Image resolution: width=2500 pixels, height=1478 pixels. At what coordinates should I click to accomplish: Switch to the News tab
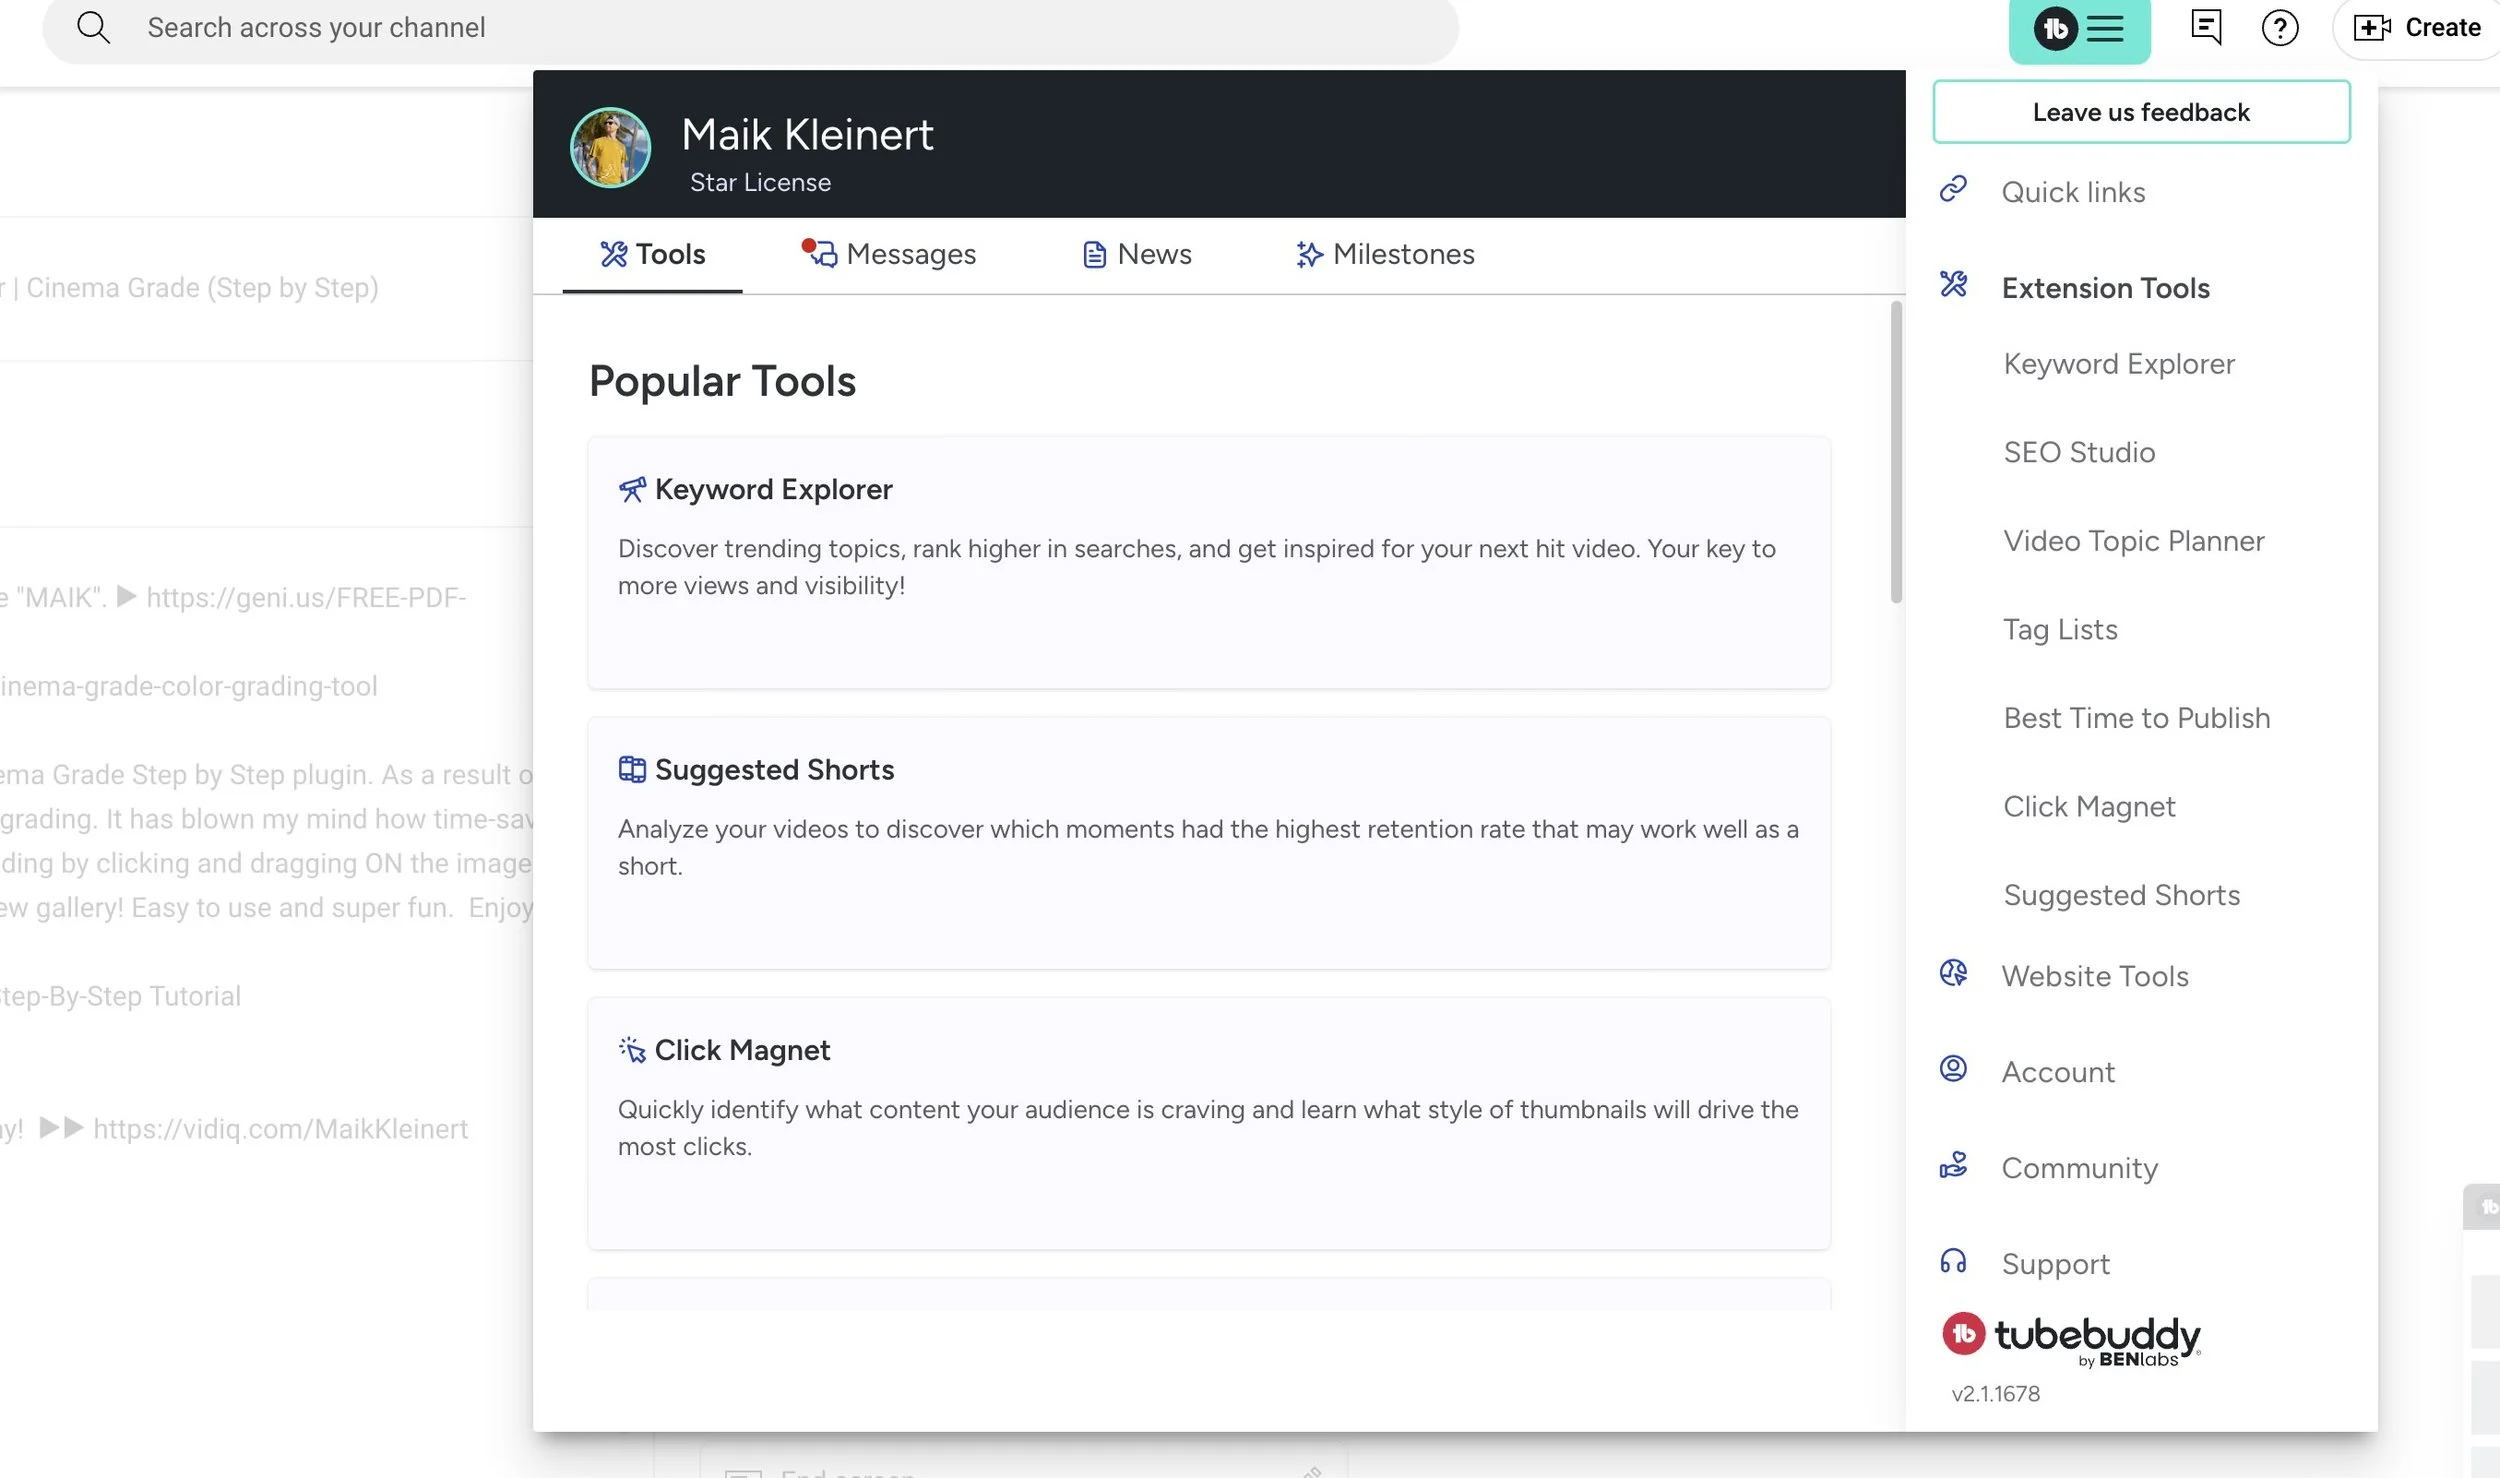tap(1137, 254)
